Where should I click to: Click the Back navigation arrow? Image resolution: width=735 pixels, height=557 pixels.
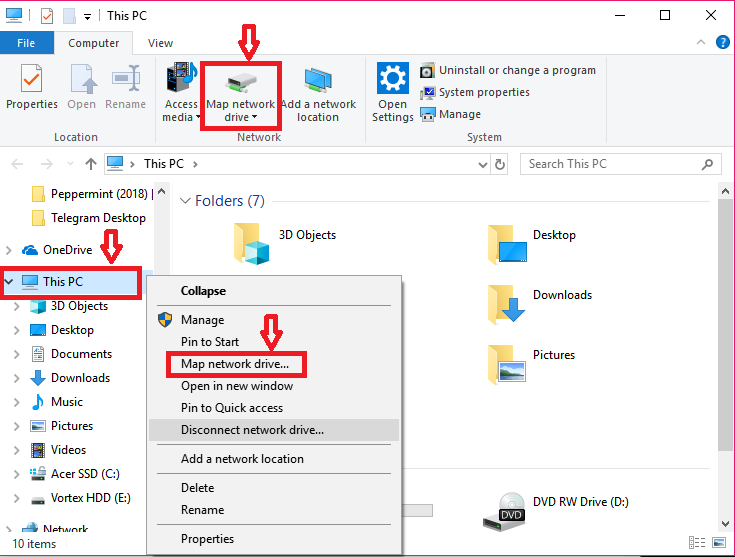coord(17,164)
